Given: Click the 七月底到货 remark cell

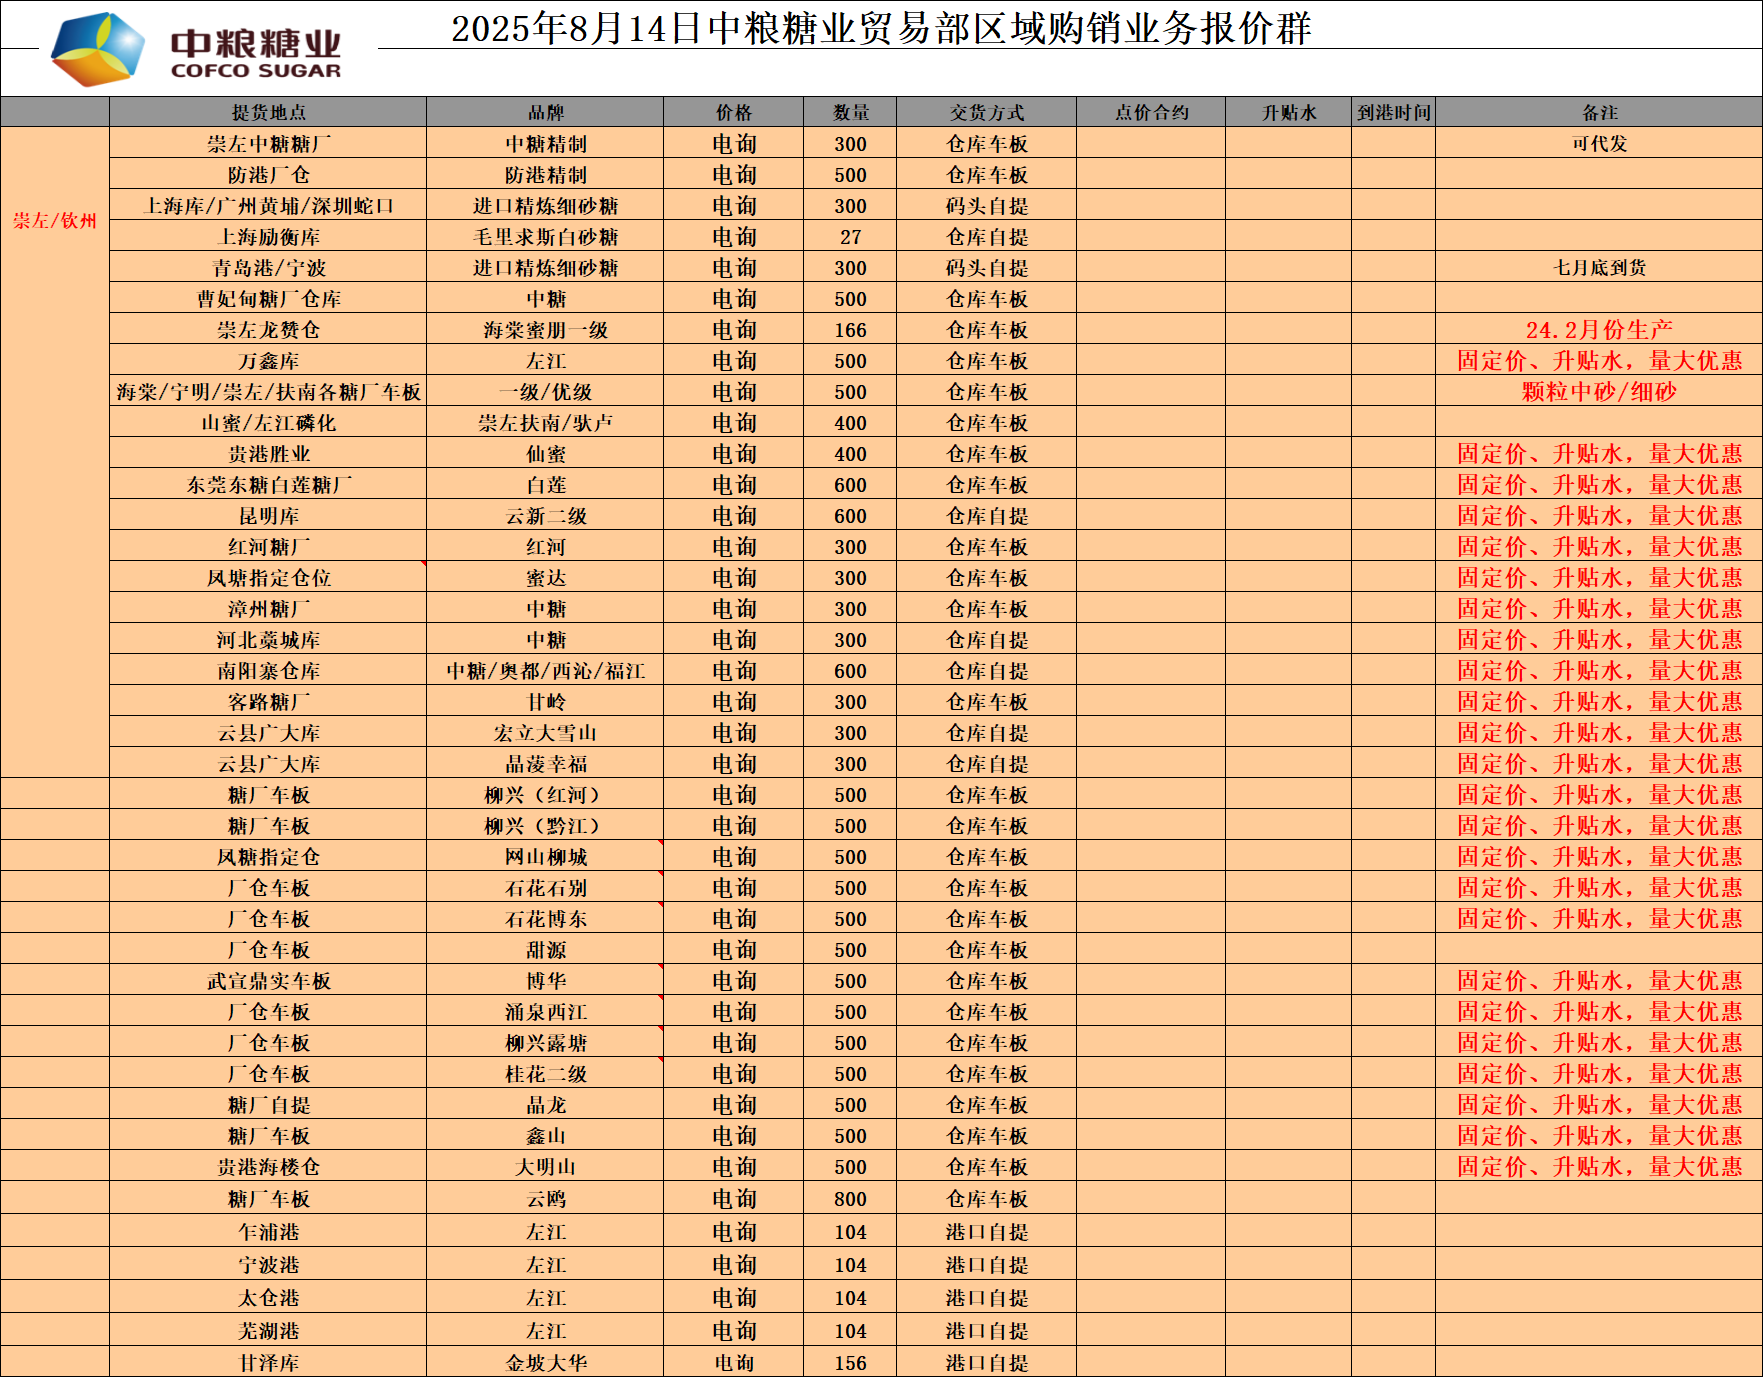Looking at the screenshot, I should pos(1599,268).
